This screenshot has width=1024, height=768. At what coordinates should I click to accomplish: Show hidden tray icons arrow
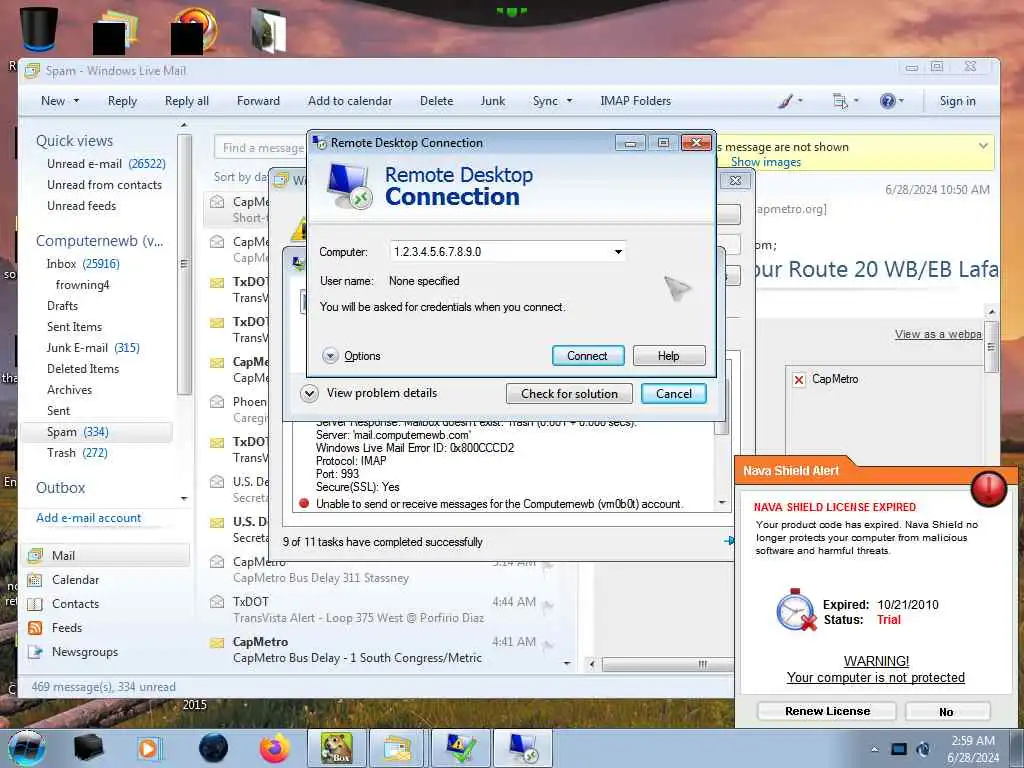(874, 749)
